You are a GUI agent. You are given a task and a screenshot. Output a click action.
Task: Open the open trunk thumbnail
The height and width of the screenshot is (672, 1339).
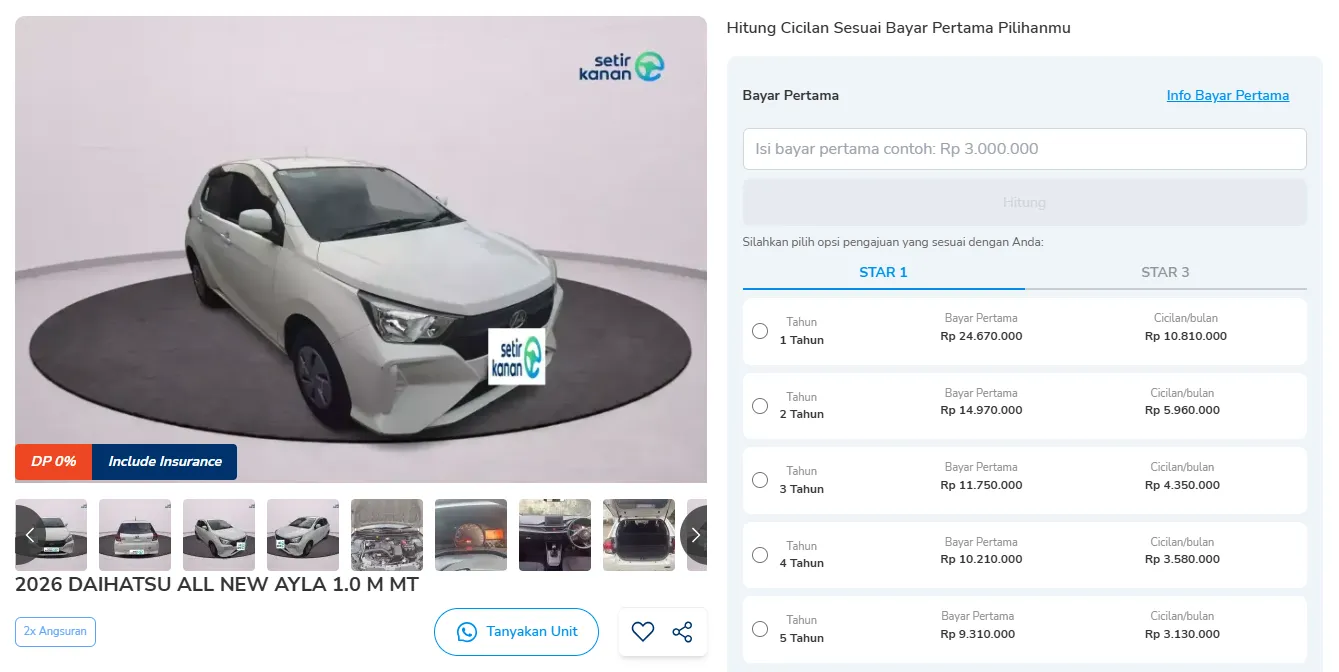639,535
